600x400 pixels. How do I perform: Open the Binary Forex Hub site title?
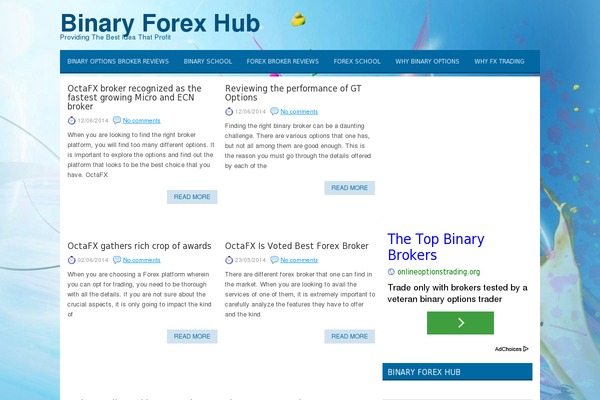pyautogui.click(x=160, y=23)
